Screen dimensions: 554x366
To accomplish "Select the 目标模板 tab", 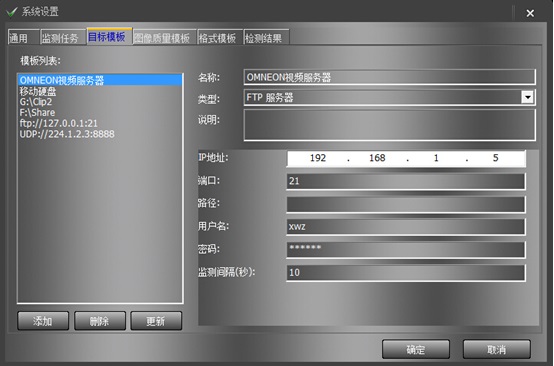I will 109,36.
